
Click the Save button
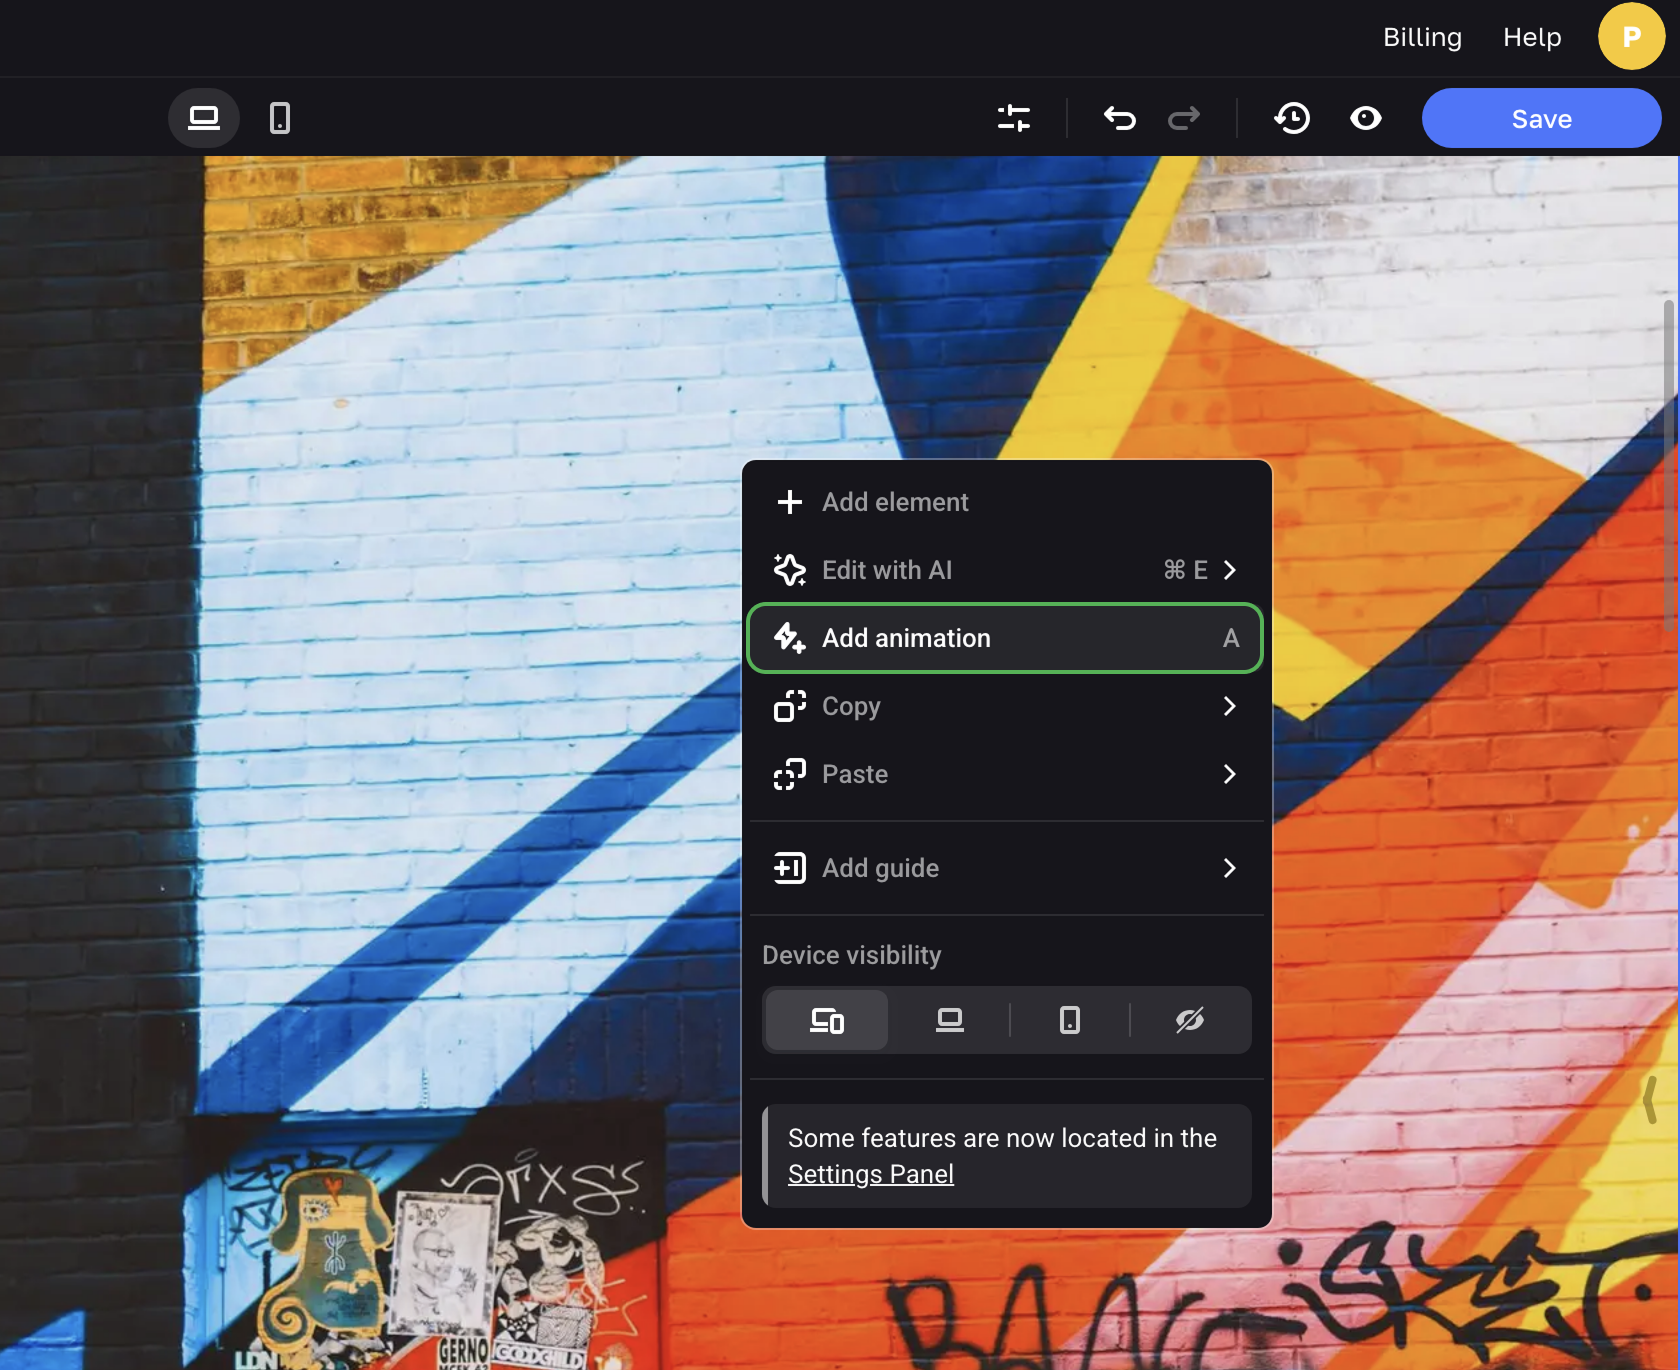tap(1541, 118)
